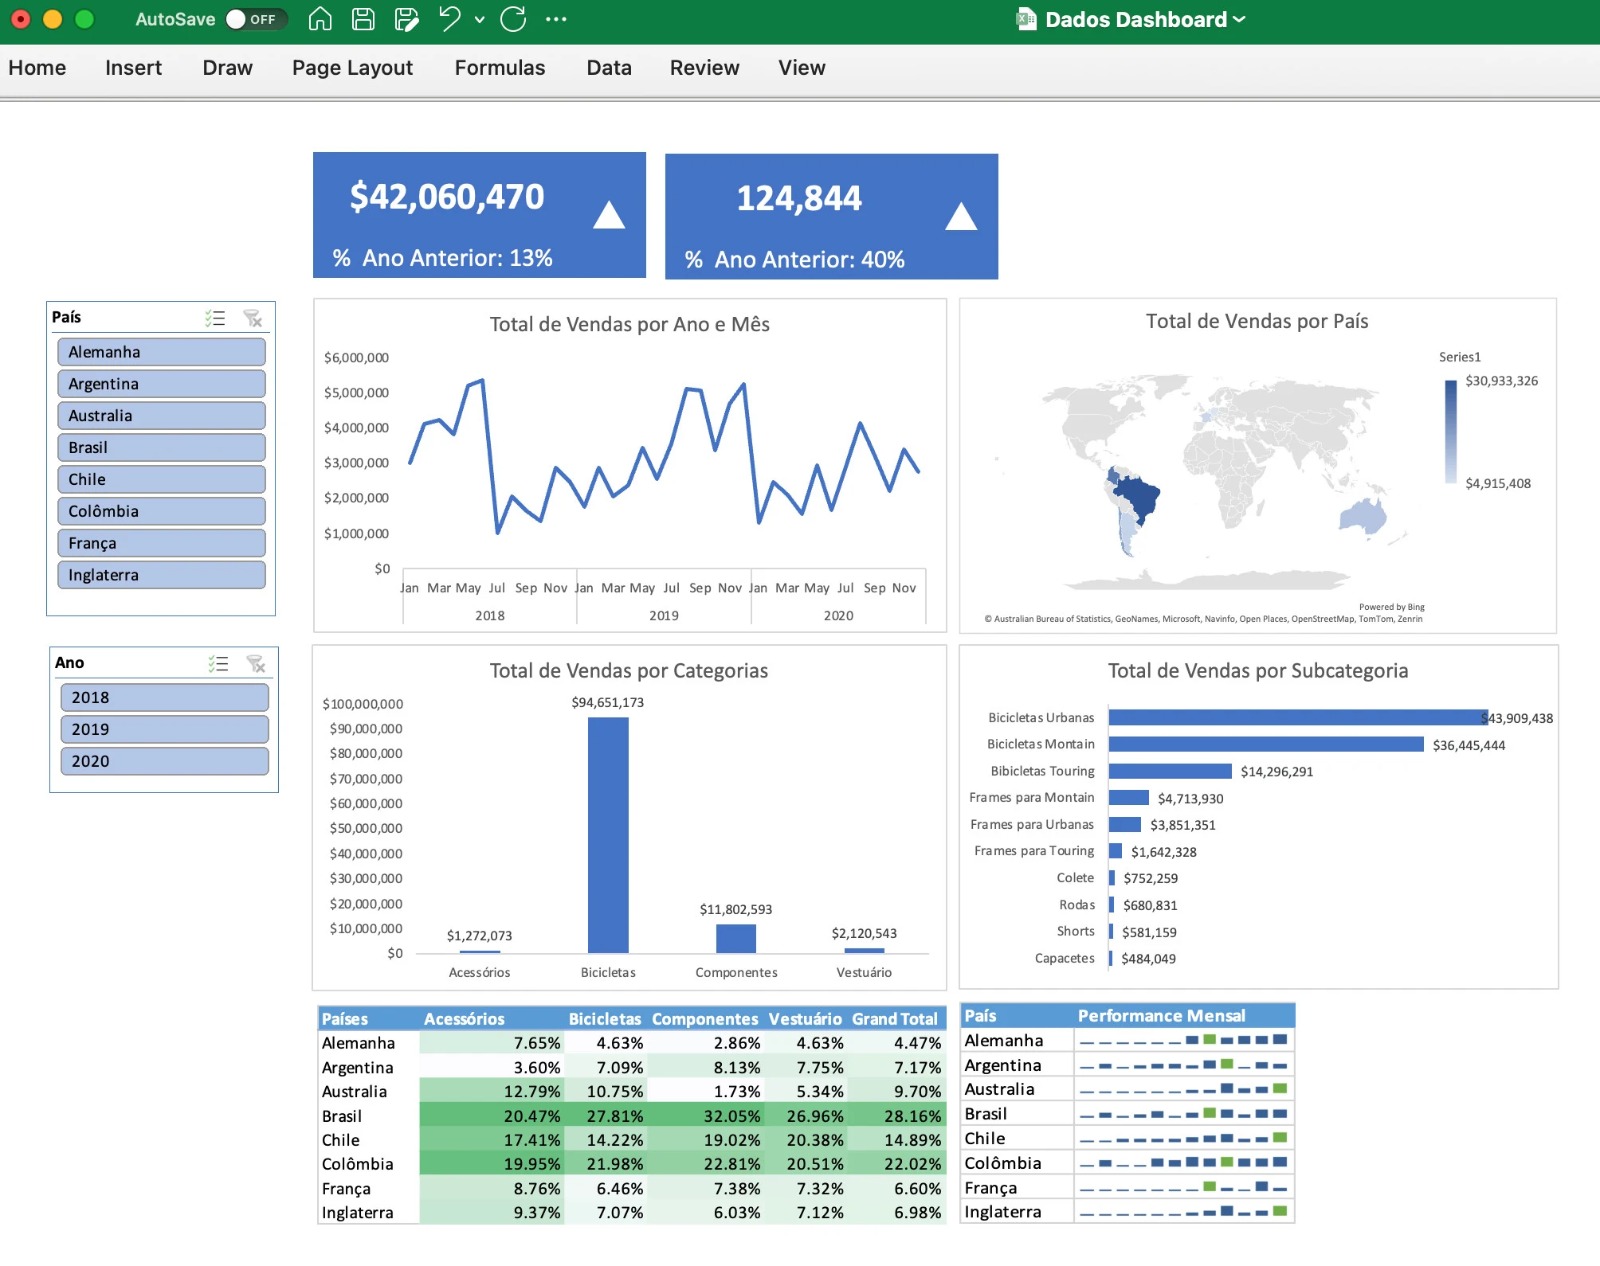Viewport: 1600px width, 1266px height.
Task: Clear filter on País slicer
Action: pyautogui.click(x=253, y=318)
